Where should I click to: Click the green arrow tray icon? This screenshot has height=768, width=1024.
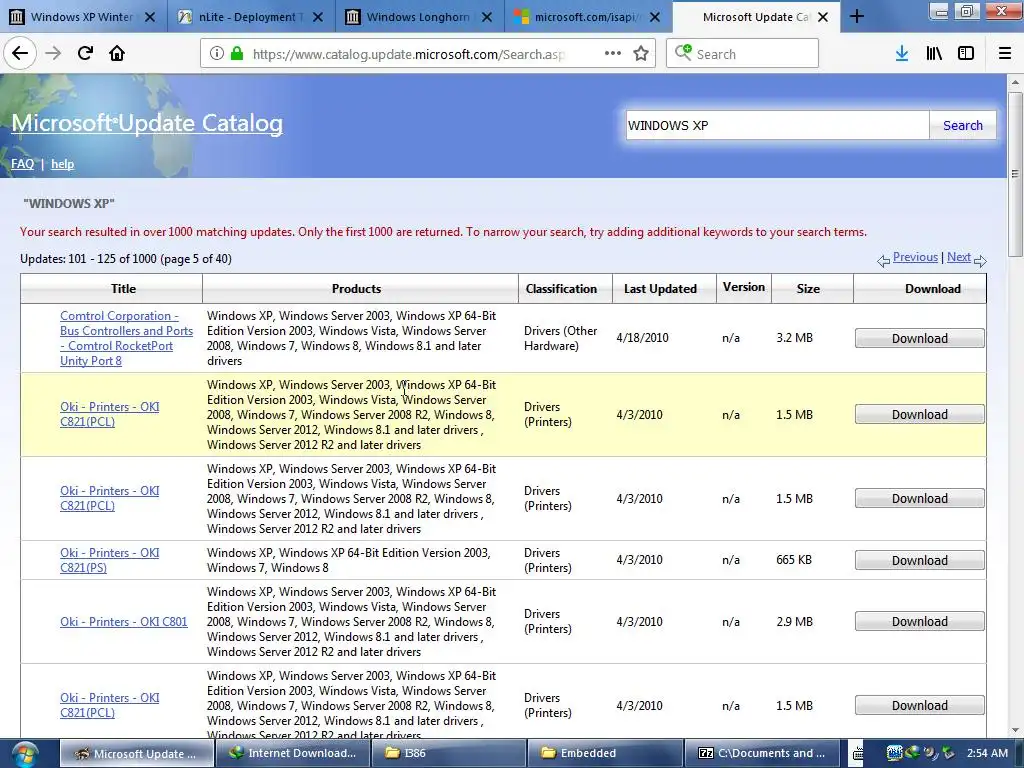point(948,753)
